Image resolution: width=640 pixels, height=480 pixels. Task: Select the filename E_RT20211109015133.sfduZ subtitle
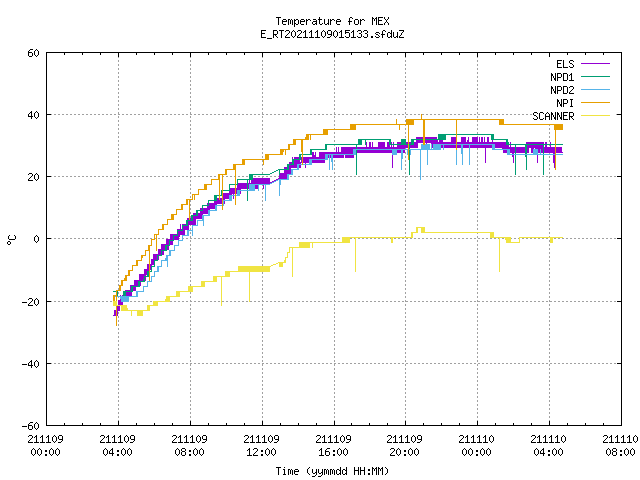pos(332,34)
